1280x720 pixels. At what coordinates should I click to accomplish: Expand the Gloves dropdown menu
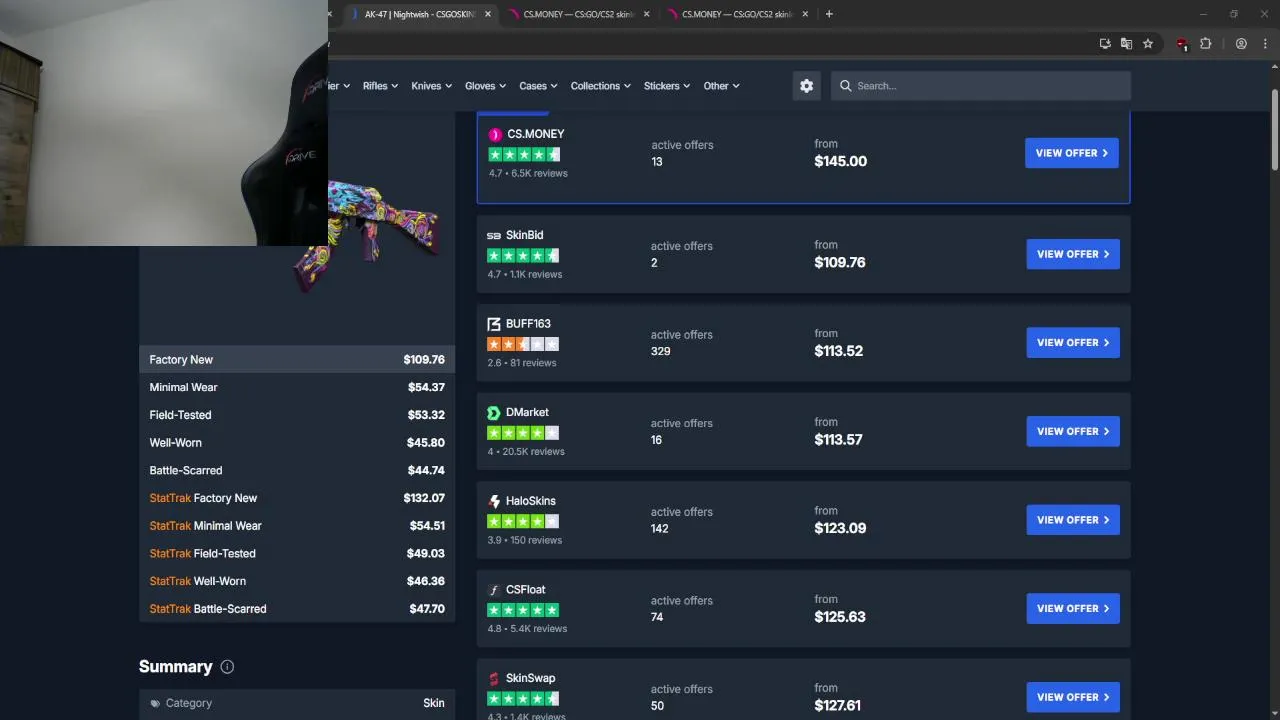(485, 86)
